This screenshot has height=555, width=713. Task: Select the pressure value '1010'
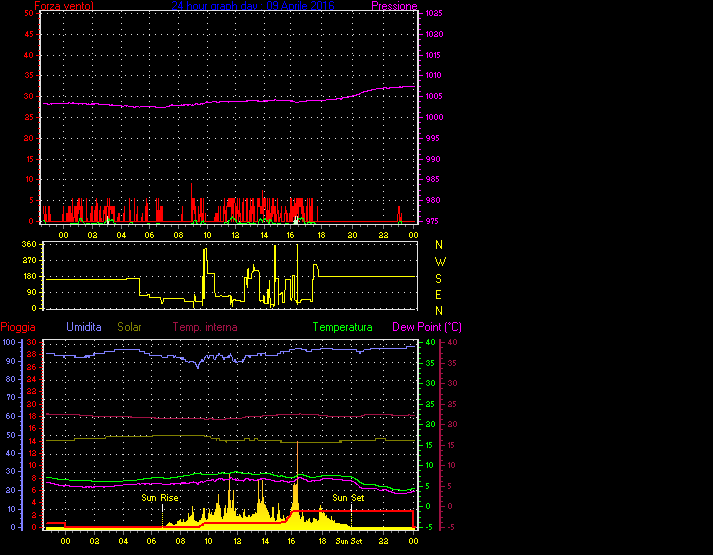pyautogui.click(x=434, y=75)
